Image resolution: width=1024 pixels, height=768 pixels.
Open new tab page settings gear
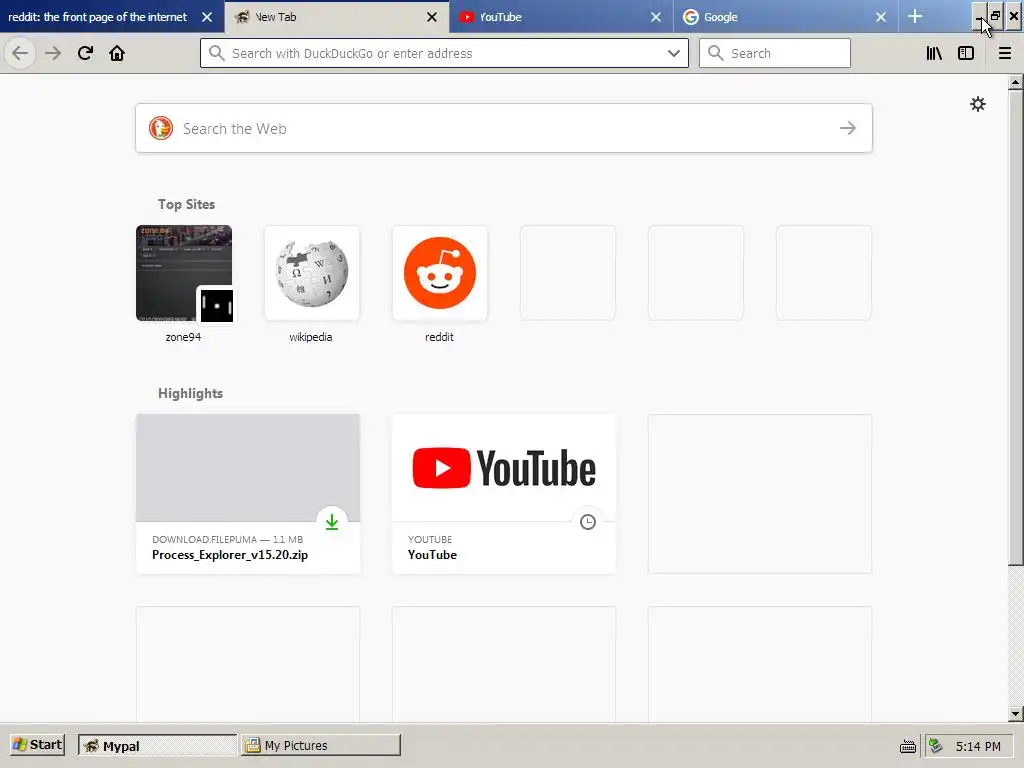coord(978,104)
